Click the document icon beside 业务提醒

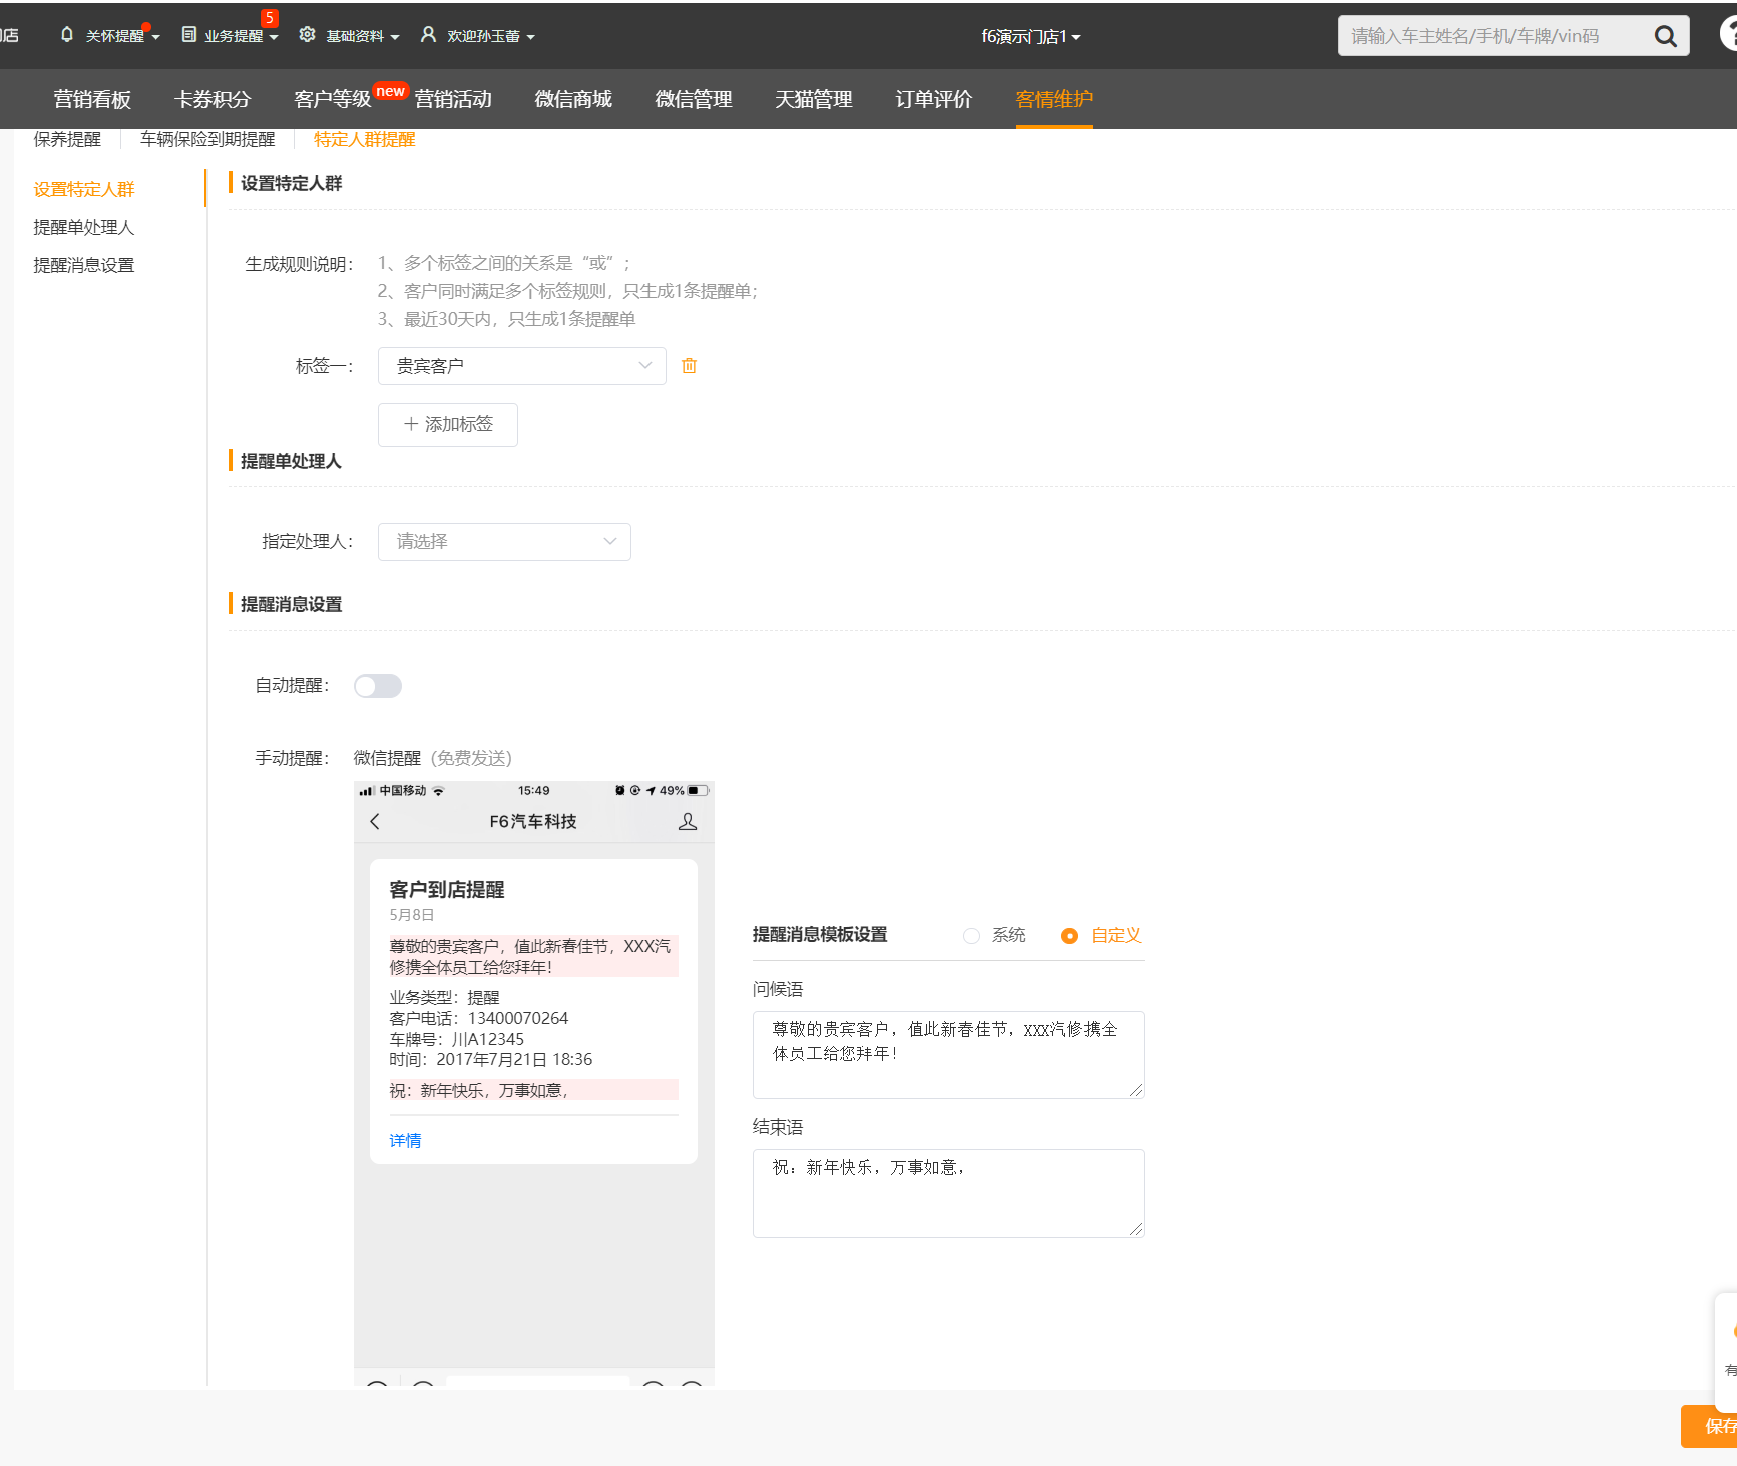click(x=188, y=35)
